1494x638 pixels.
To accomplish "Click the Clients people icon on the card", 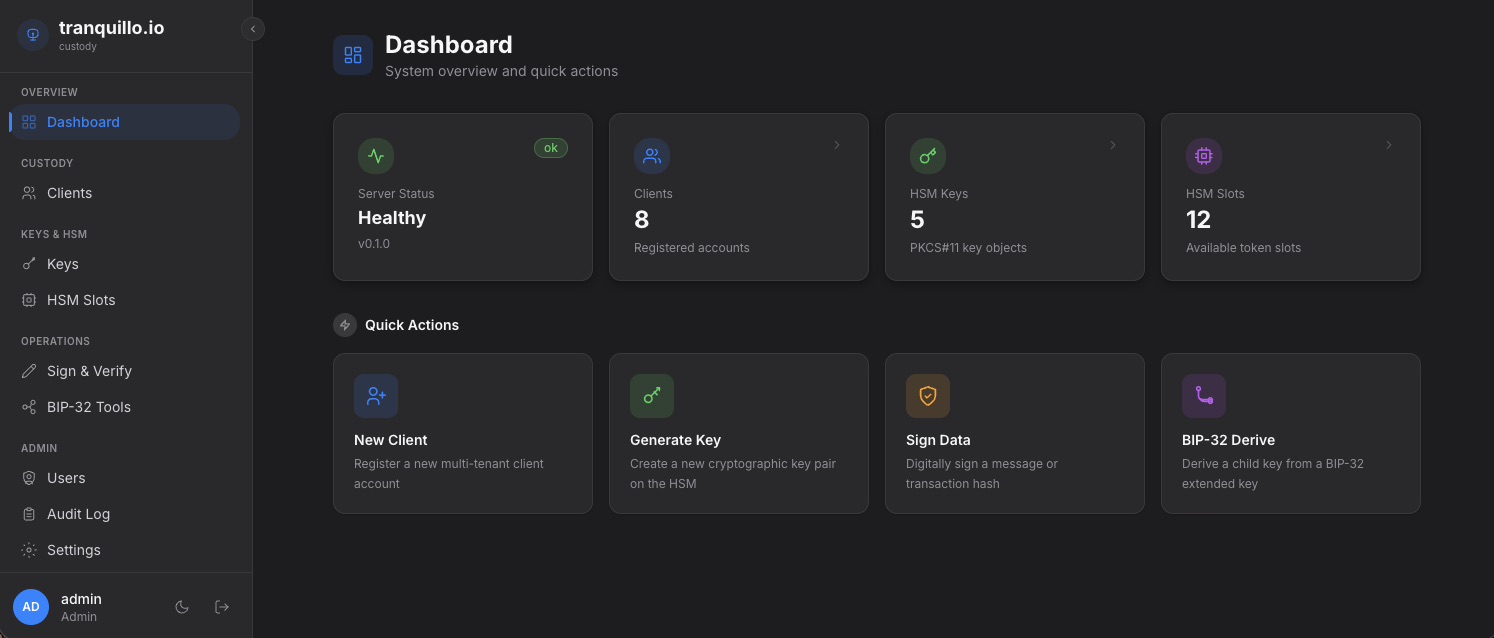I will click(x=651, y=156).
